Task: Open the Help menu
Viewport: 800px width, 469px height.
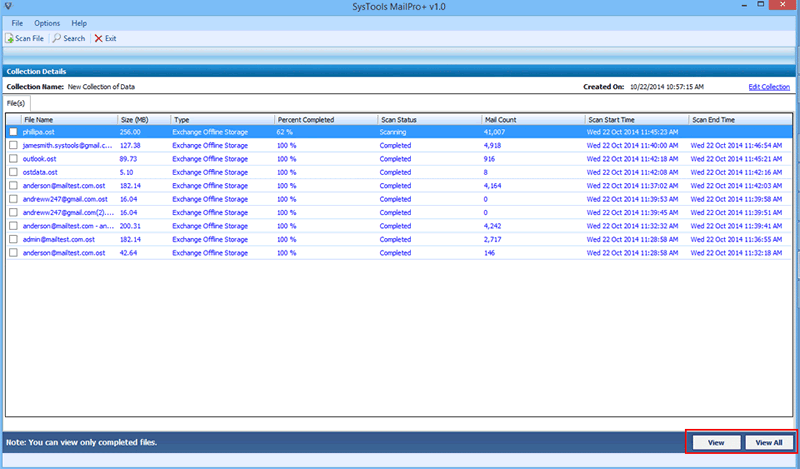Action: (x=79, y=23)
